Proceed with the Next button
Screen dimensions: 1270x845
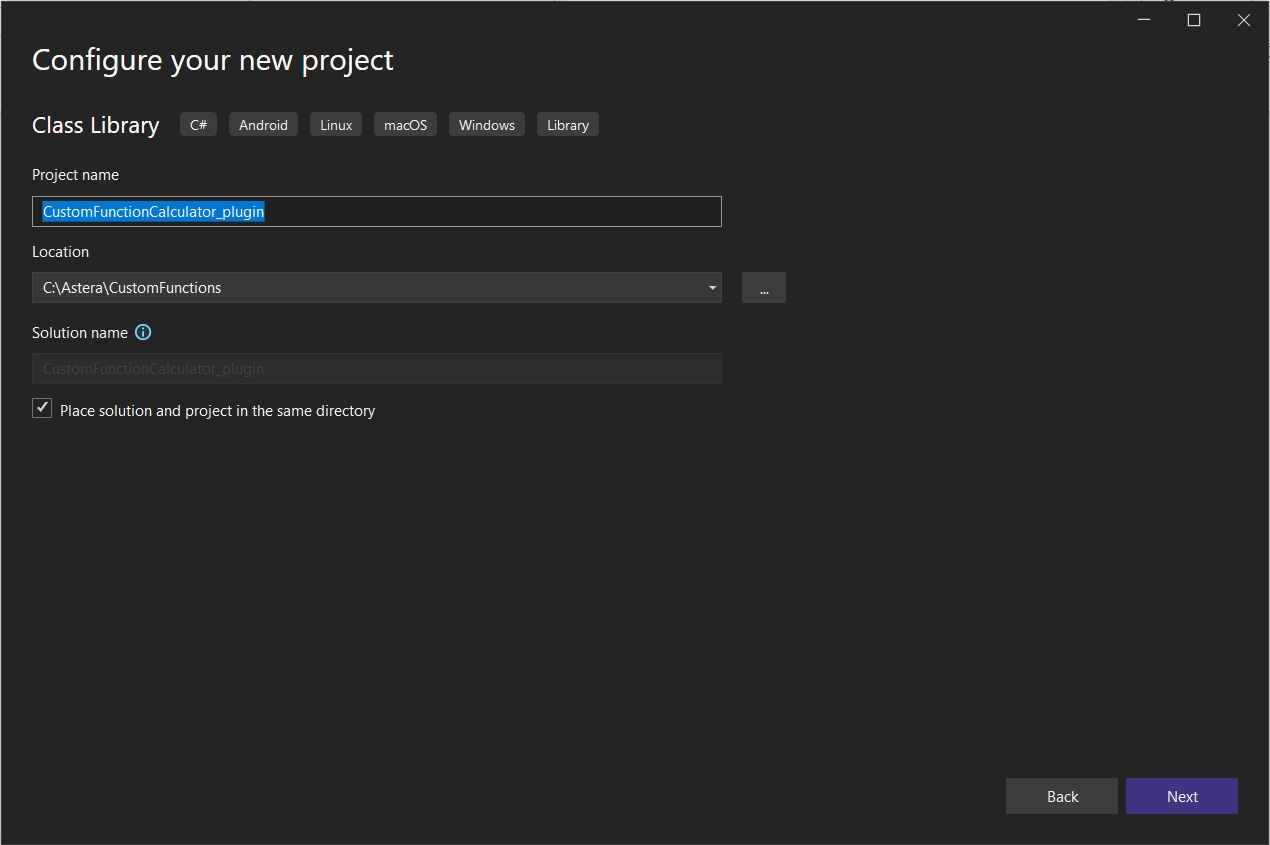coord(1182,796)
